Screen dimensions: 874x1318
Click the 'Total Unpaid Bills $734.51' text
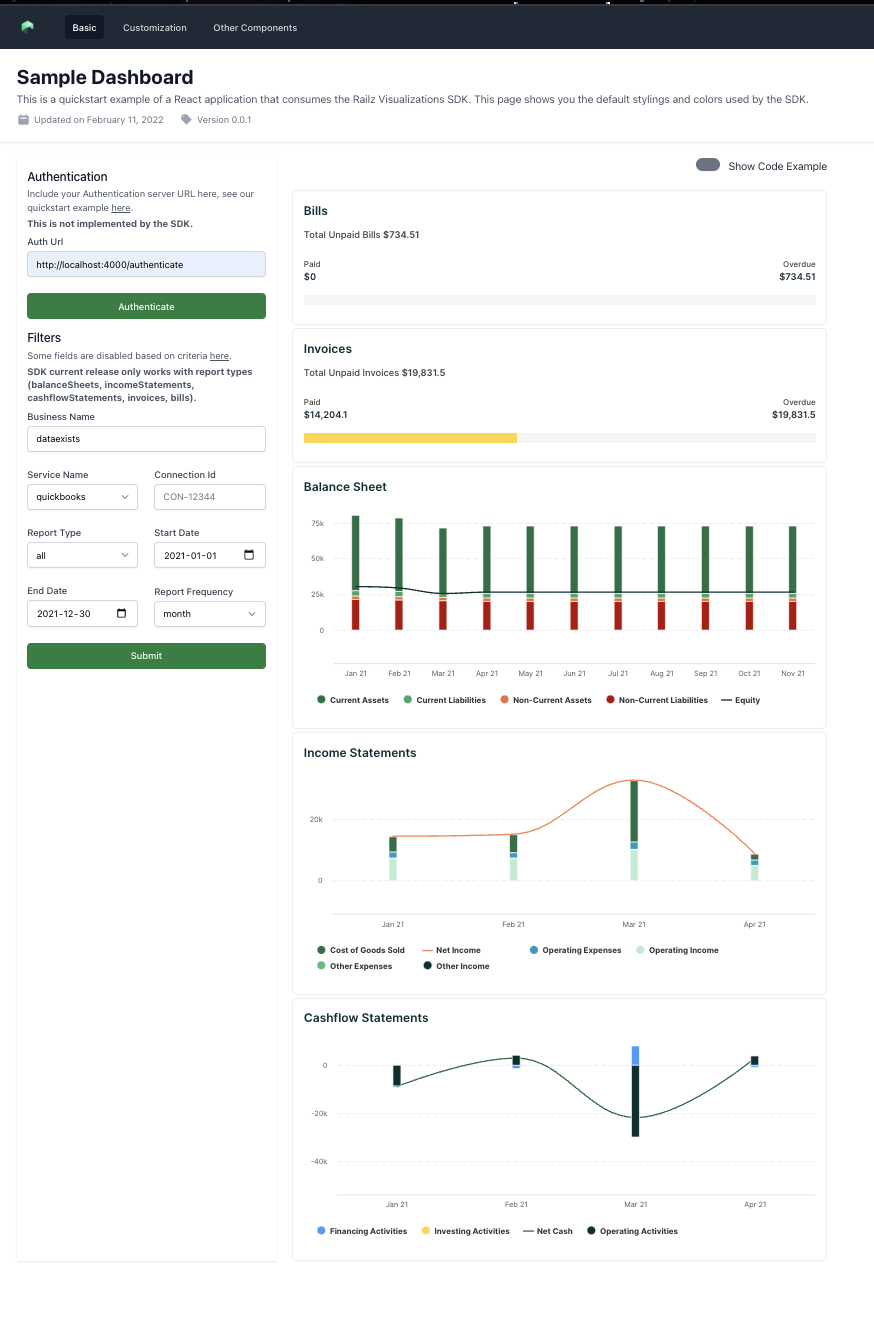click(x=362, y=235)
